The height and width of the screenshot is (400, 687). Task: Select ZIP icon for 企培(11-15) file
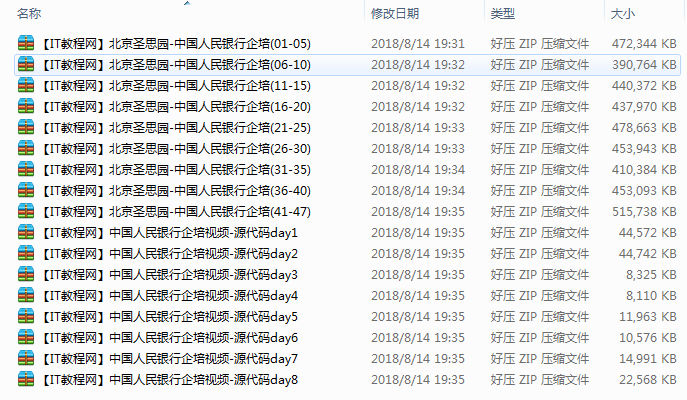(26, 85)
